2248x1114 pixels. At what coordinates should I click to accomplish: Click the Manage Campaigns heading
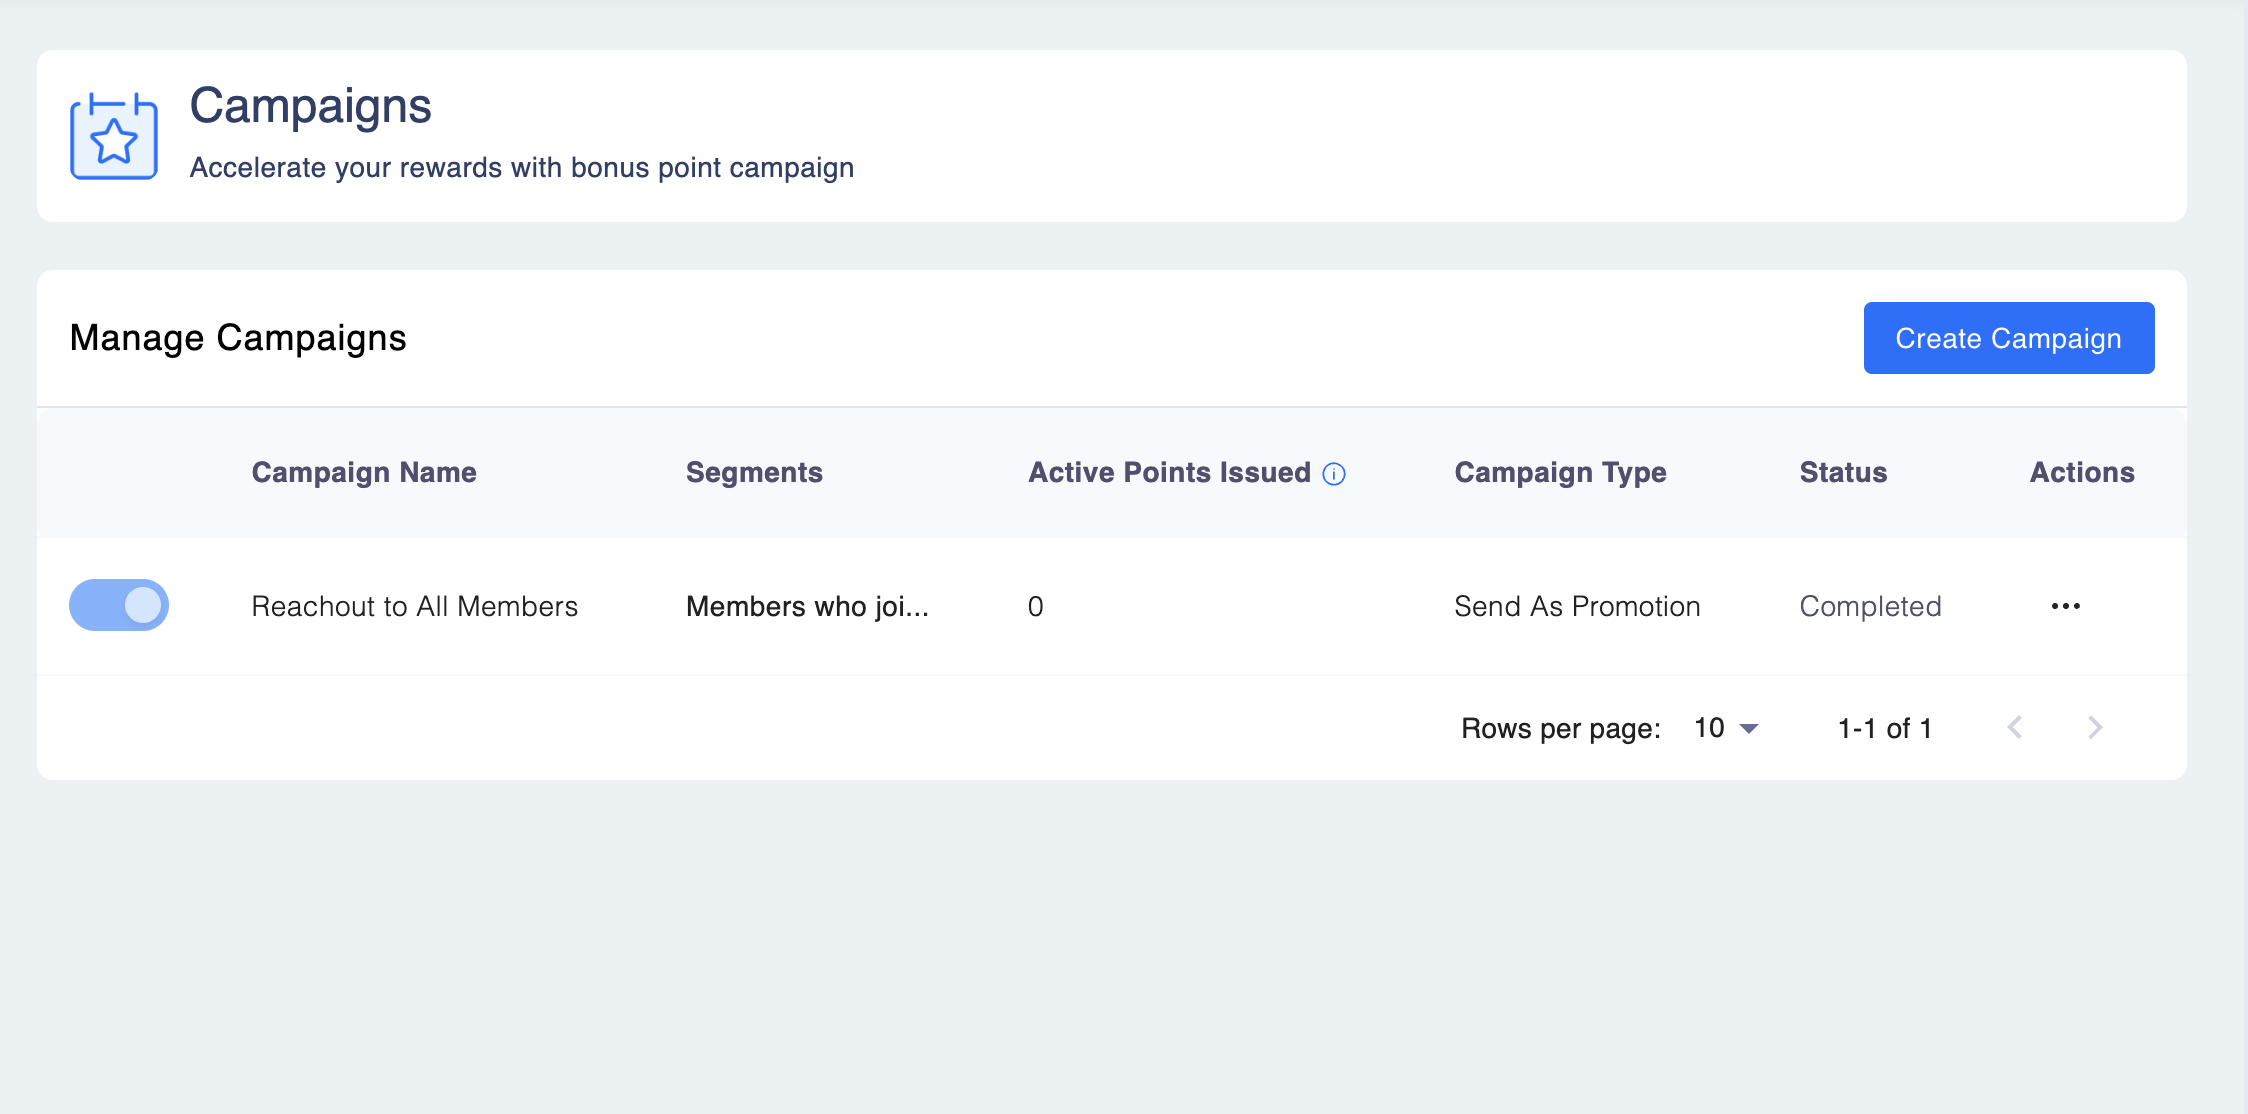tap(238, 338)
